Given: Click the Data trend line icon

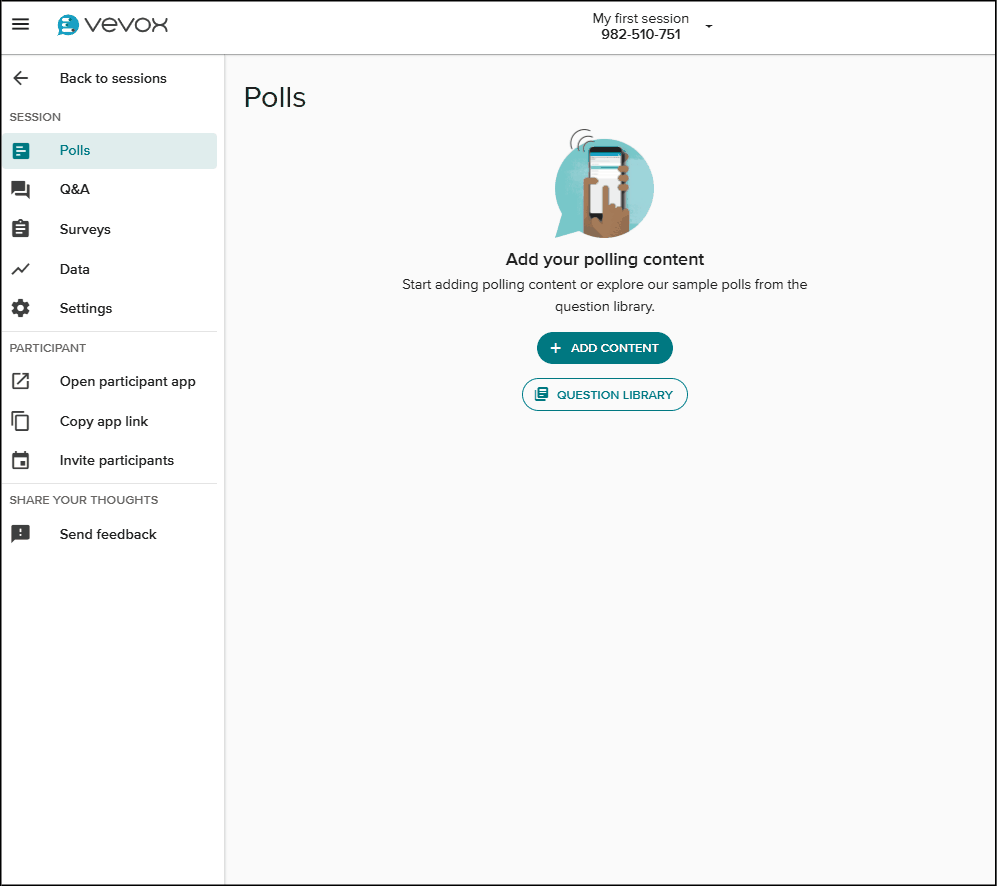Looking at the screenshot, I should click(20, 269).
